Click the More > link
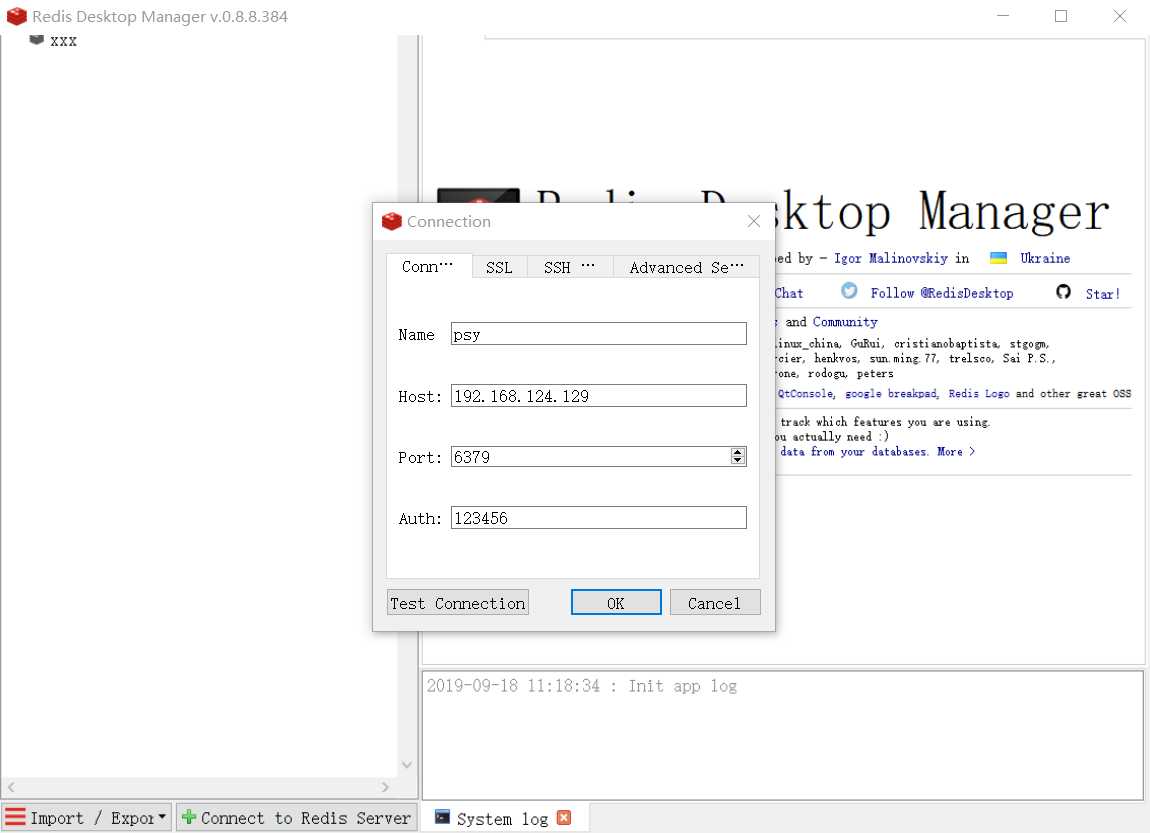The height and width of the screenshot is (833, 1150). (956, 452)
